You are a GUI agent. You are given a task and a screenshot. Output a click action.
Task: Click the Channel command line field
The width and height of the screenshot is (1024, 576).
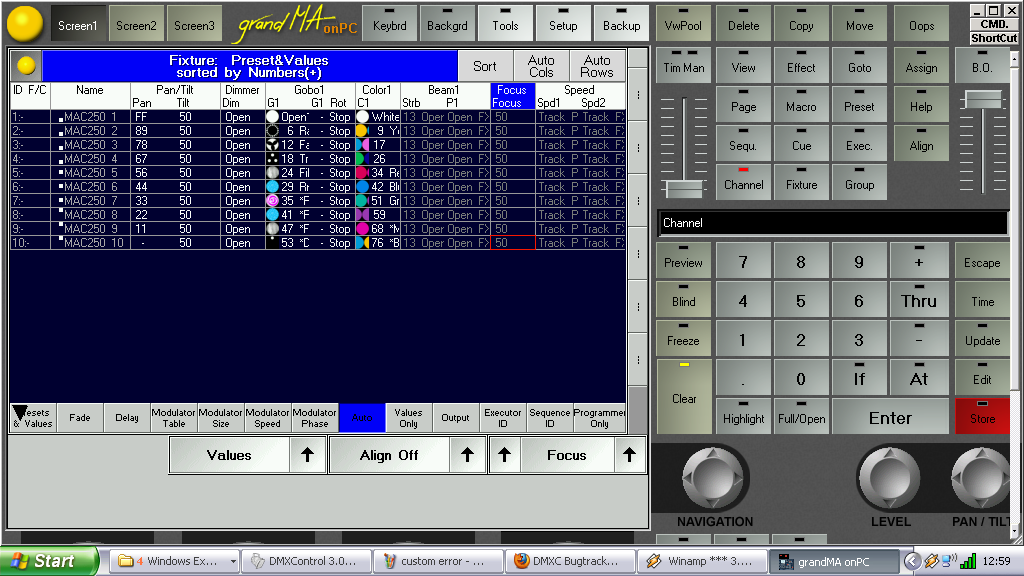click(x=832, y=223)
